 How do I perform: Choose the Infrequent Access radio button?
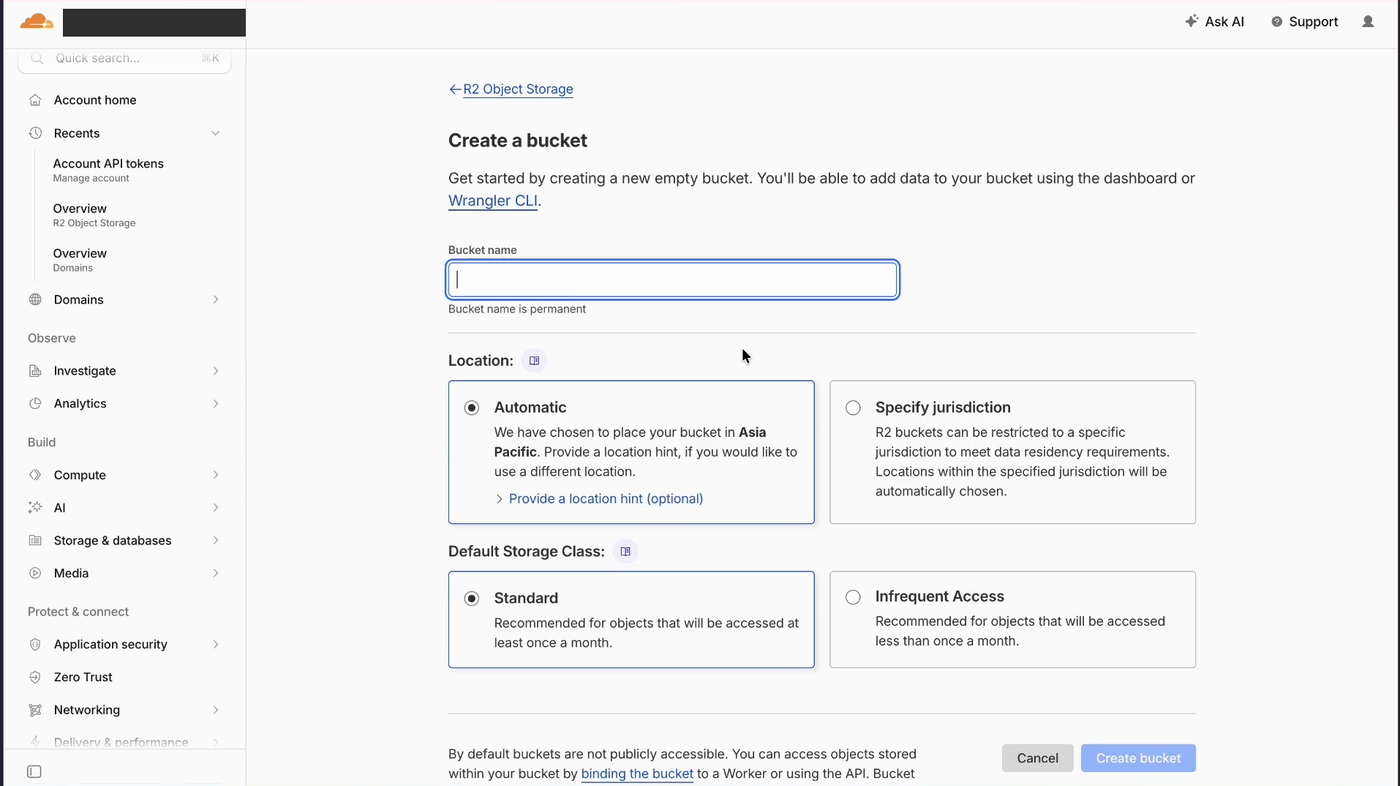(853, 597)
